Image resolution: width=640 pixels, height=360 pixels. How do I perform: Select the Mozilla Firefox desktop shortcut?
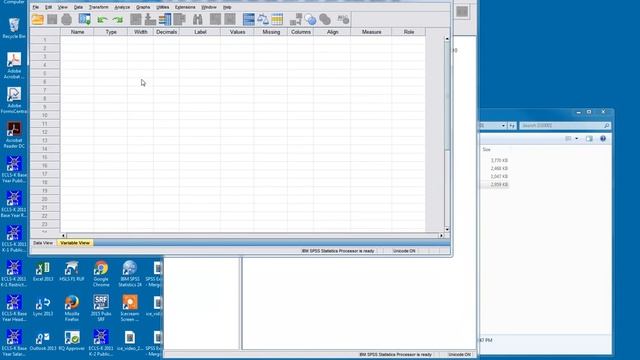(72, 309)
